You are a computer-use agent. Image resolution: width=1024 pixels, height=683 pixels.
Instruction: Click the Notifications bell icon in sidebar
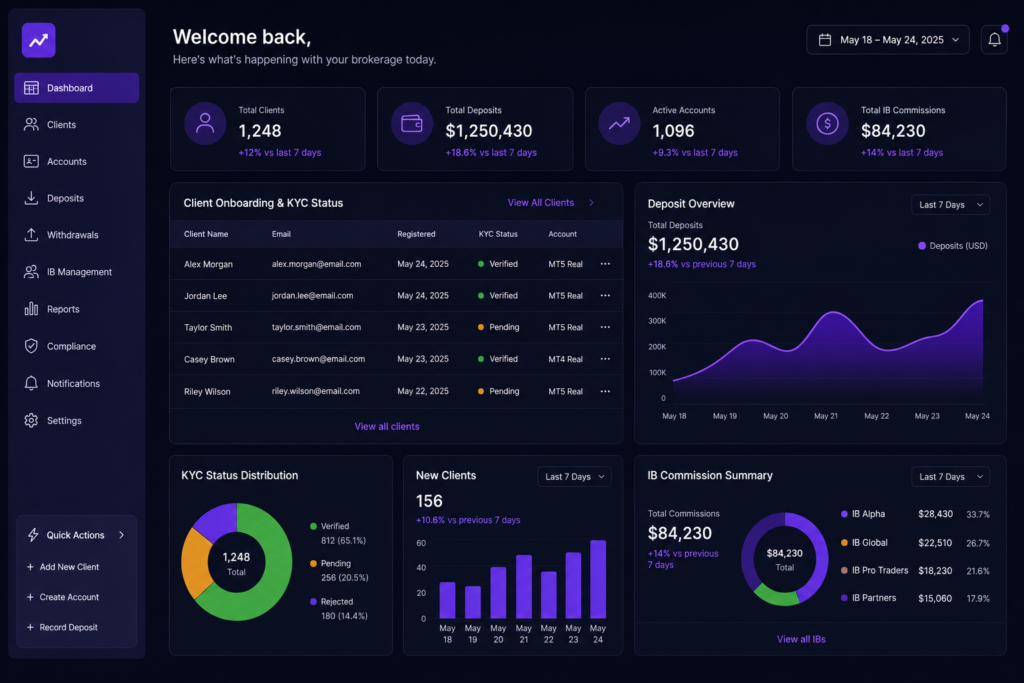click(x=31, y=383)
